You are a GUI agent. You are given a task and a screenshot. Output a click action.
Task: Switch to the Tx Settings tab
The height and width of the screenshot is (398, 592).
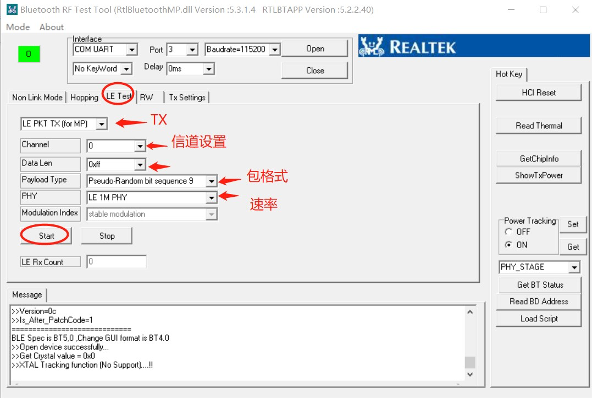(x=187, y=97)
